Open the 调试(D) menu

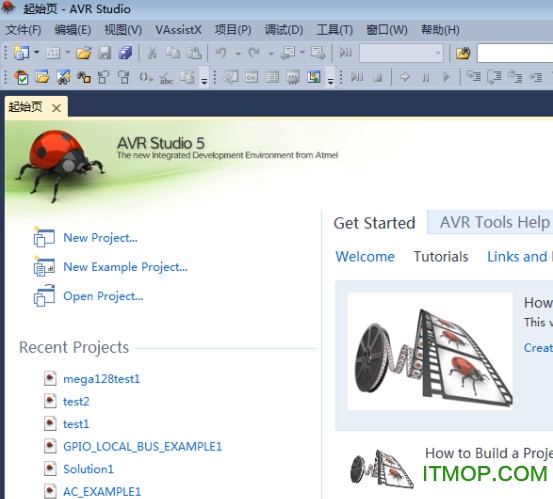click(x=284, y=30)
